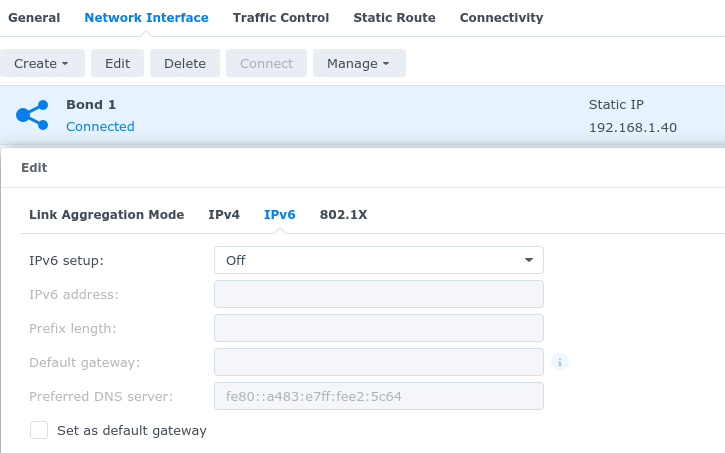Expand the Manage dropdown button
725x453 pixels.
pyautogui.click(x=358, y=63)
